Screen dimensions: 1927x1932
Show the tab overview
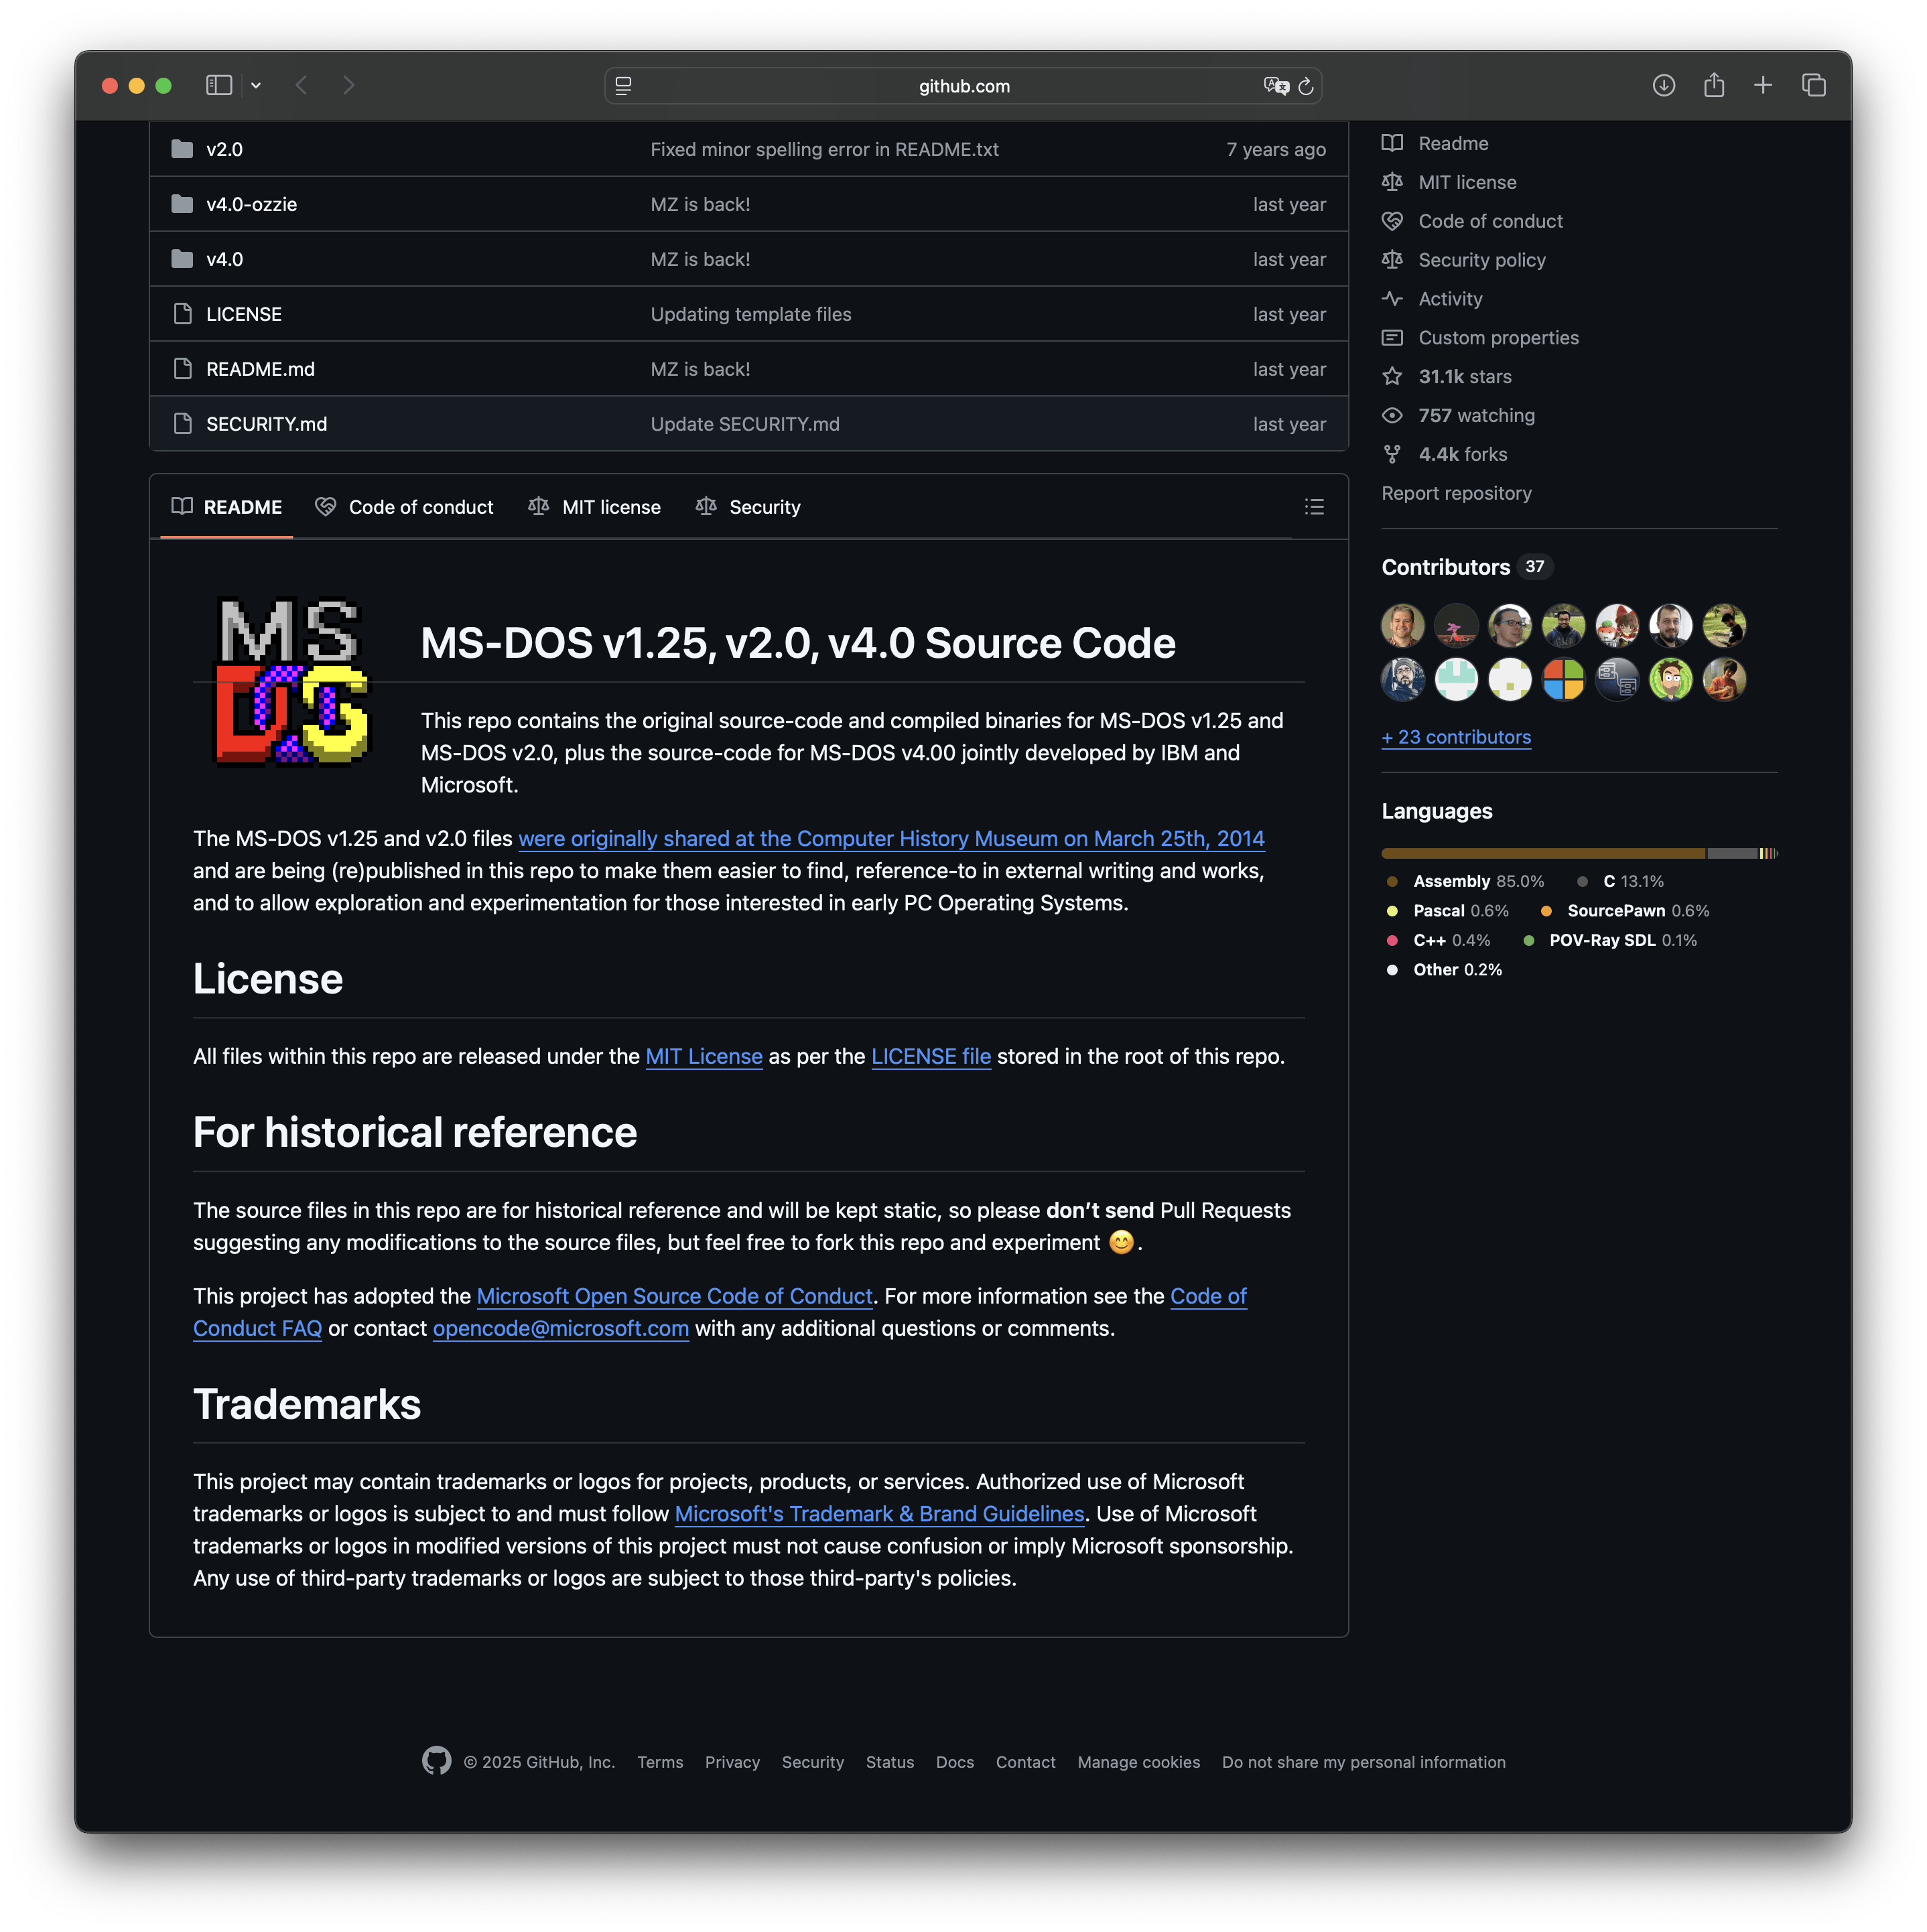tap(1814, 86)
